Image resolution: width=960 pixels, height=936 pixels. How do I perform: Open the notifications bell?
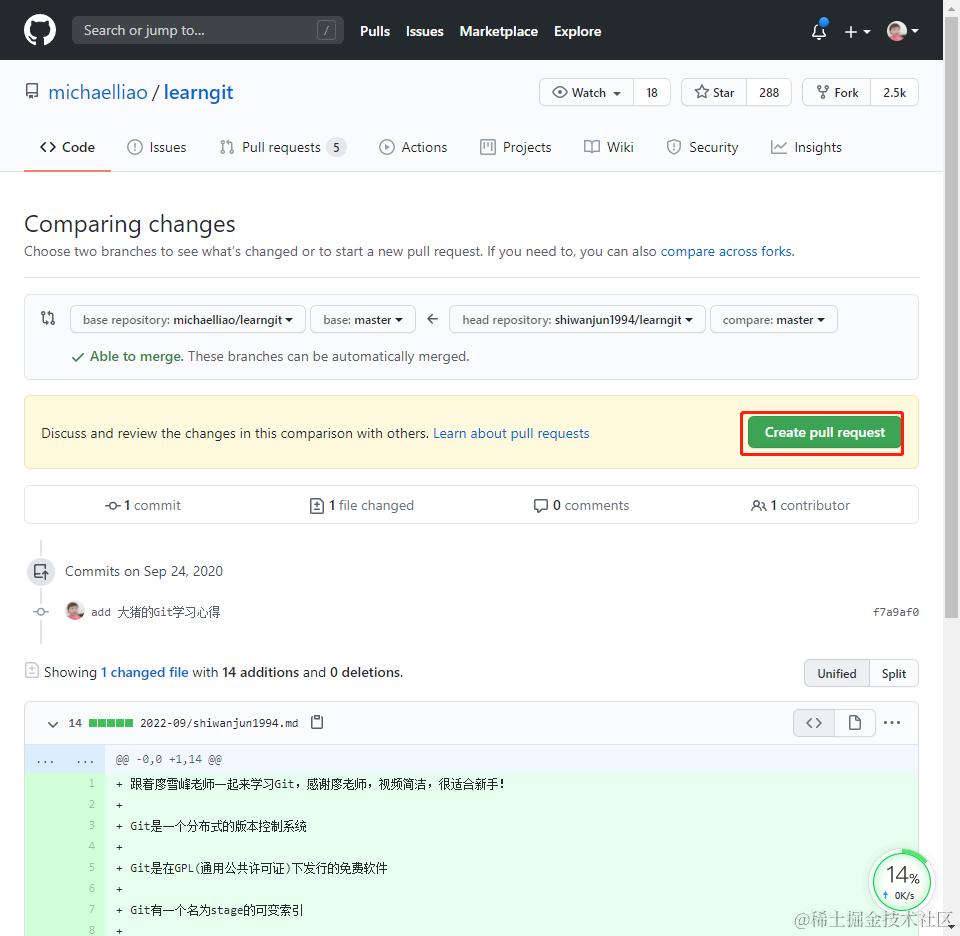tap(819, 31)
